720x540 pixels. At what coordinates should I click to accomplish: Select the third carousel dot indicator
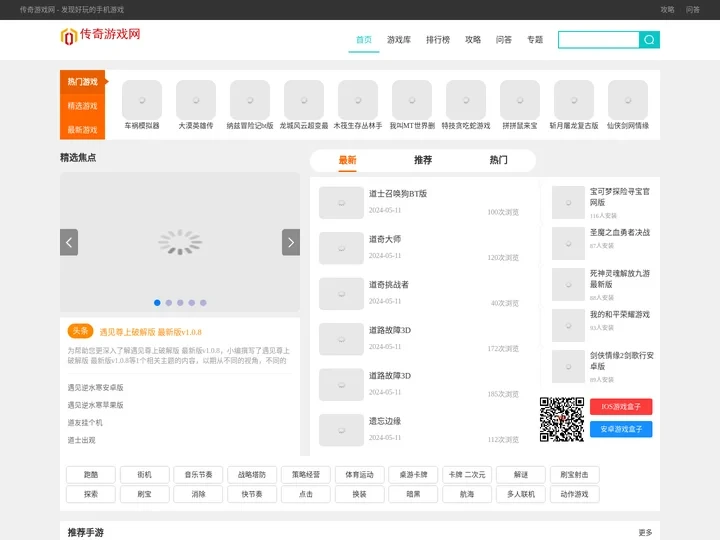[x=180, y=303]
